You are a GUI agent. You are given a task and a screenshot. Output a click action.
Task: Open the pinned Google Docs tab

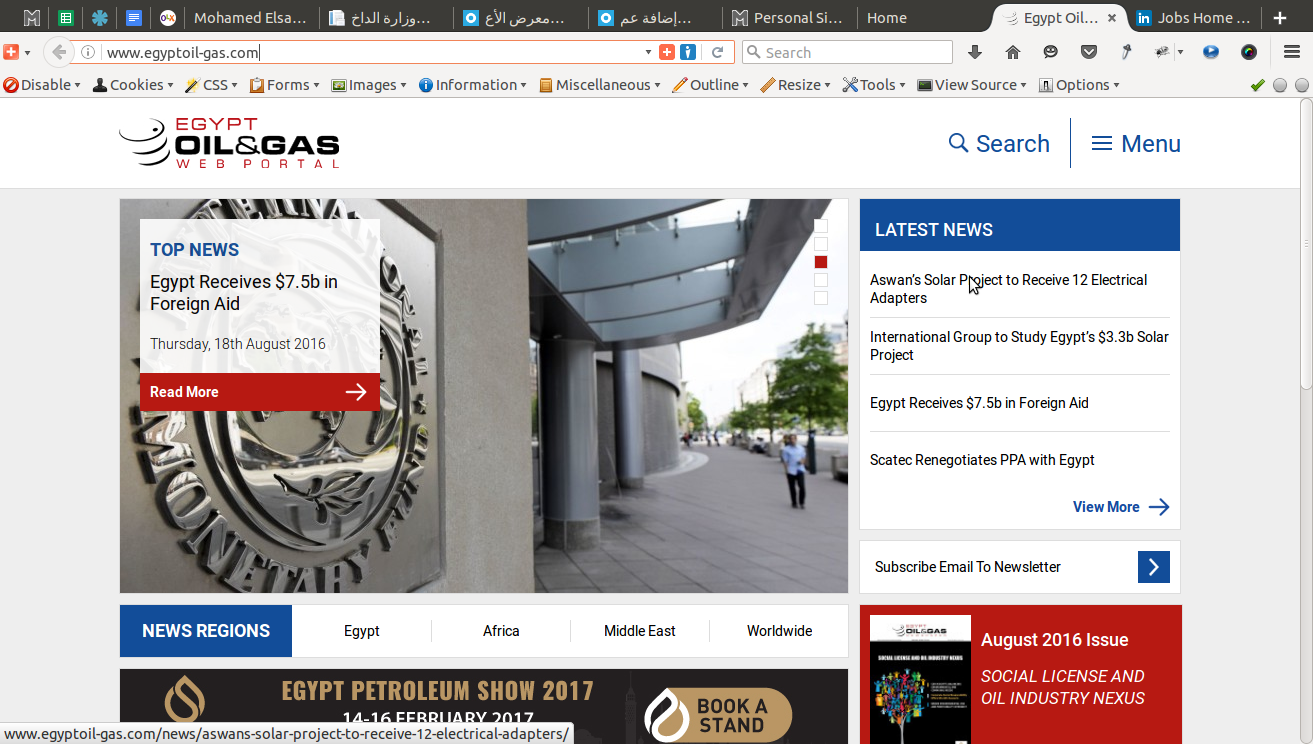[x=134, y=18]
